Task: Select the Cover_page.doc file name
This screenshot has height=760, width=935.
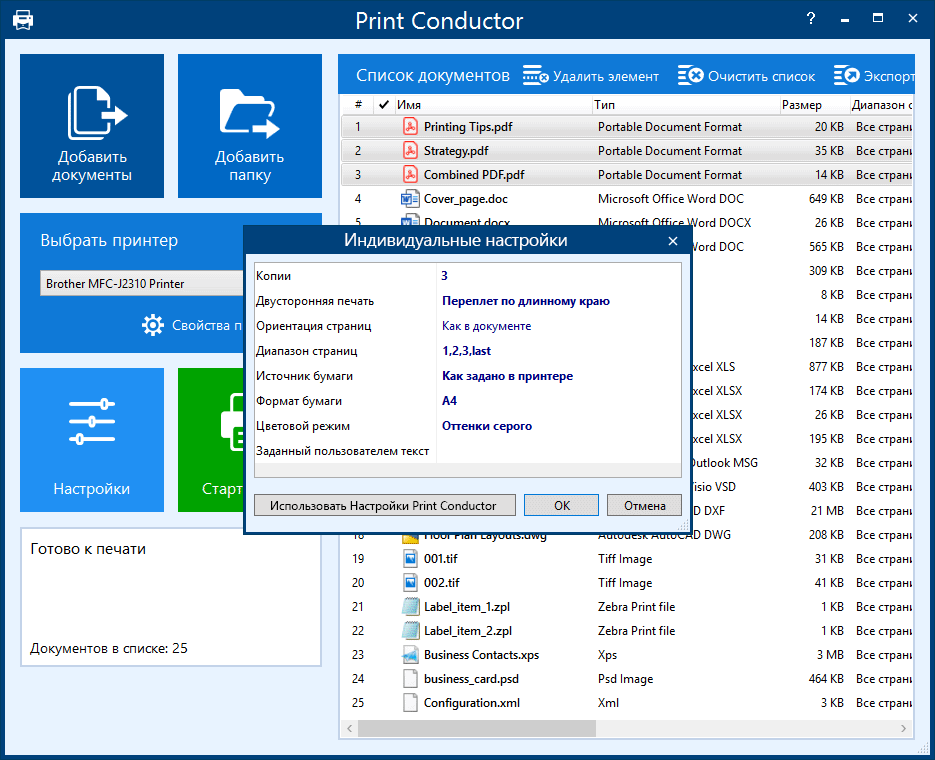Action: tap(466, 198)
